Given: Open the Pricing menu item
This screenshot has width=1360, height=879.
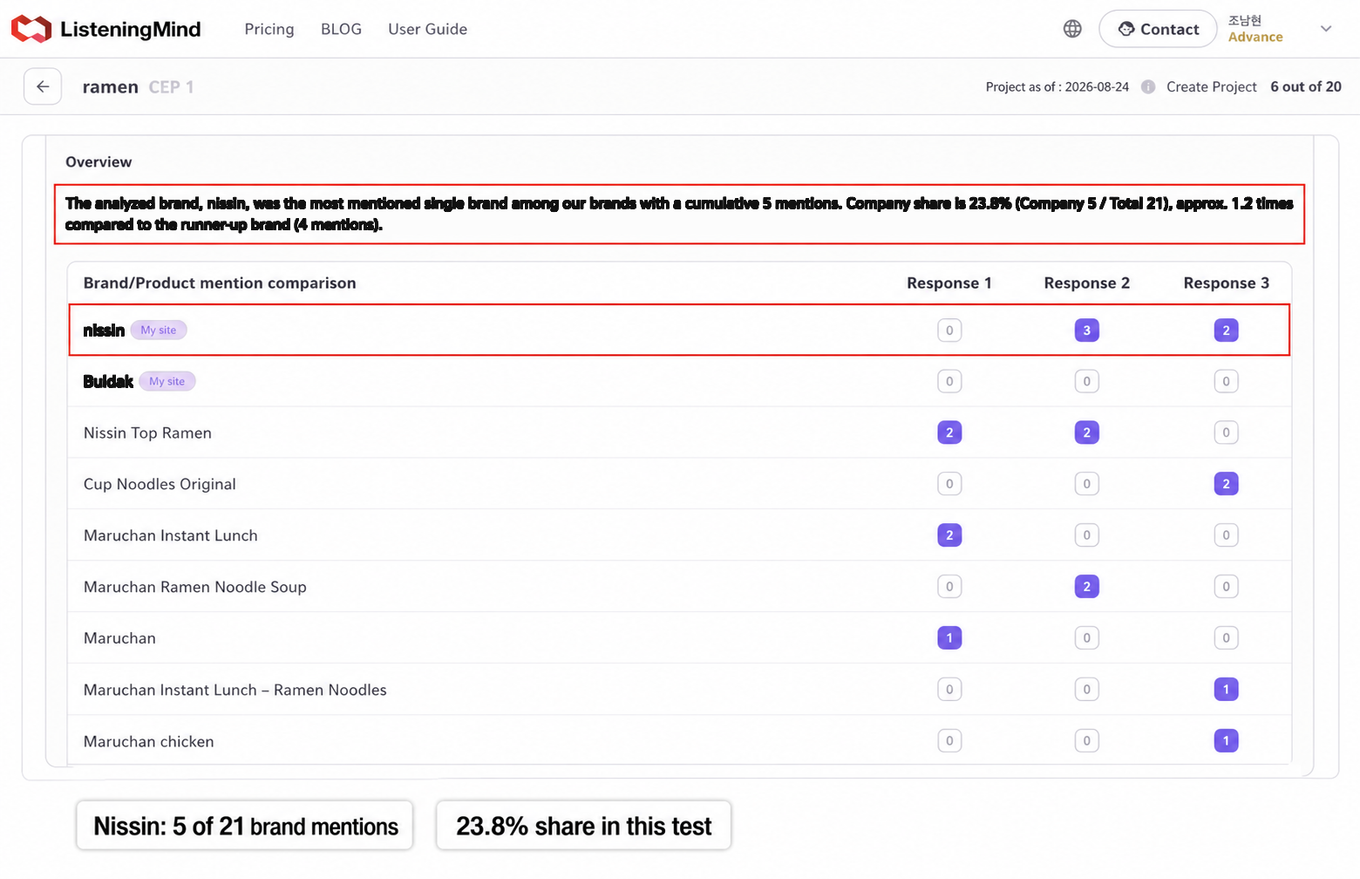Looking at the screenshot, I should tap(269, 29).
